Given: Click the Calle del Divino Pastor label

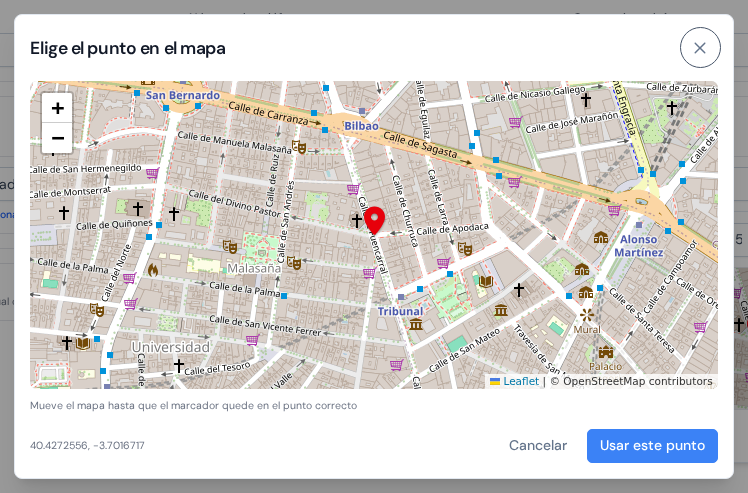Looking at the screenshot, I should point(234,203).
